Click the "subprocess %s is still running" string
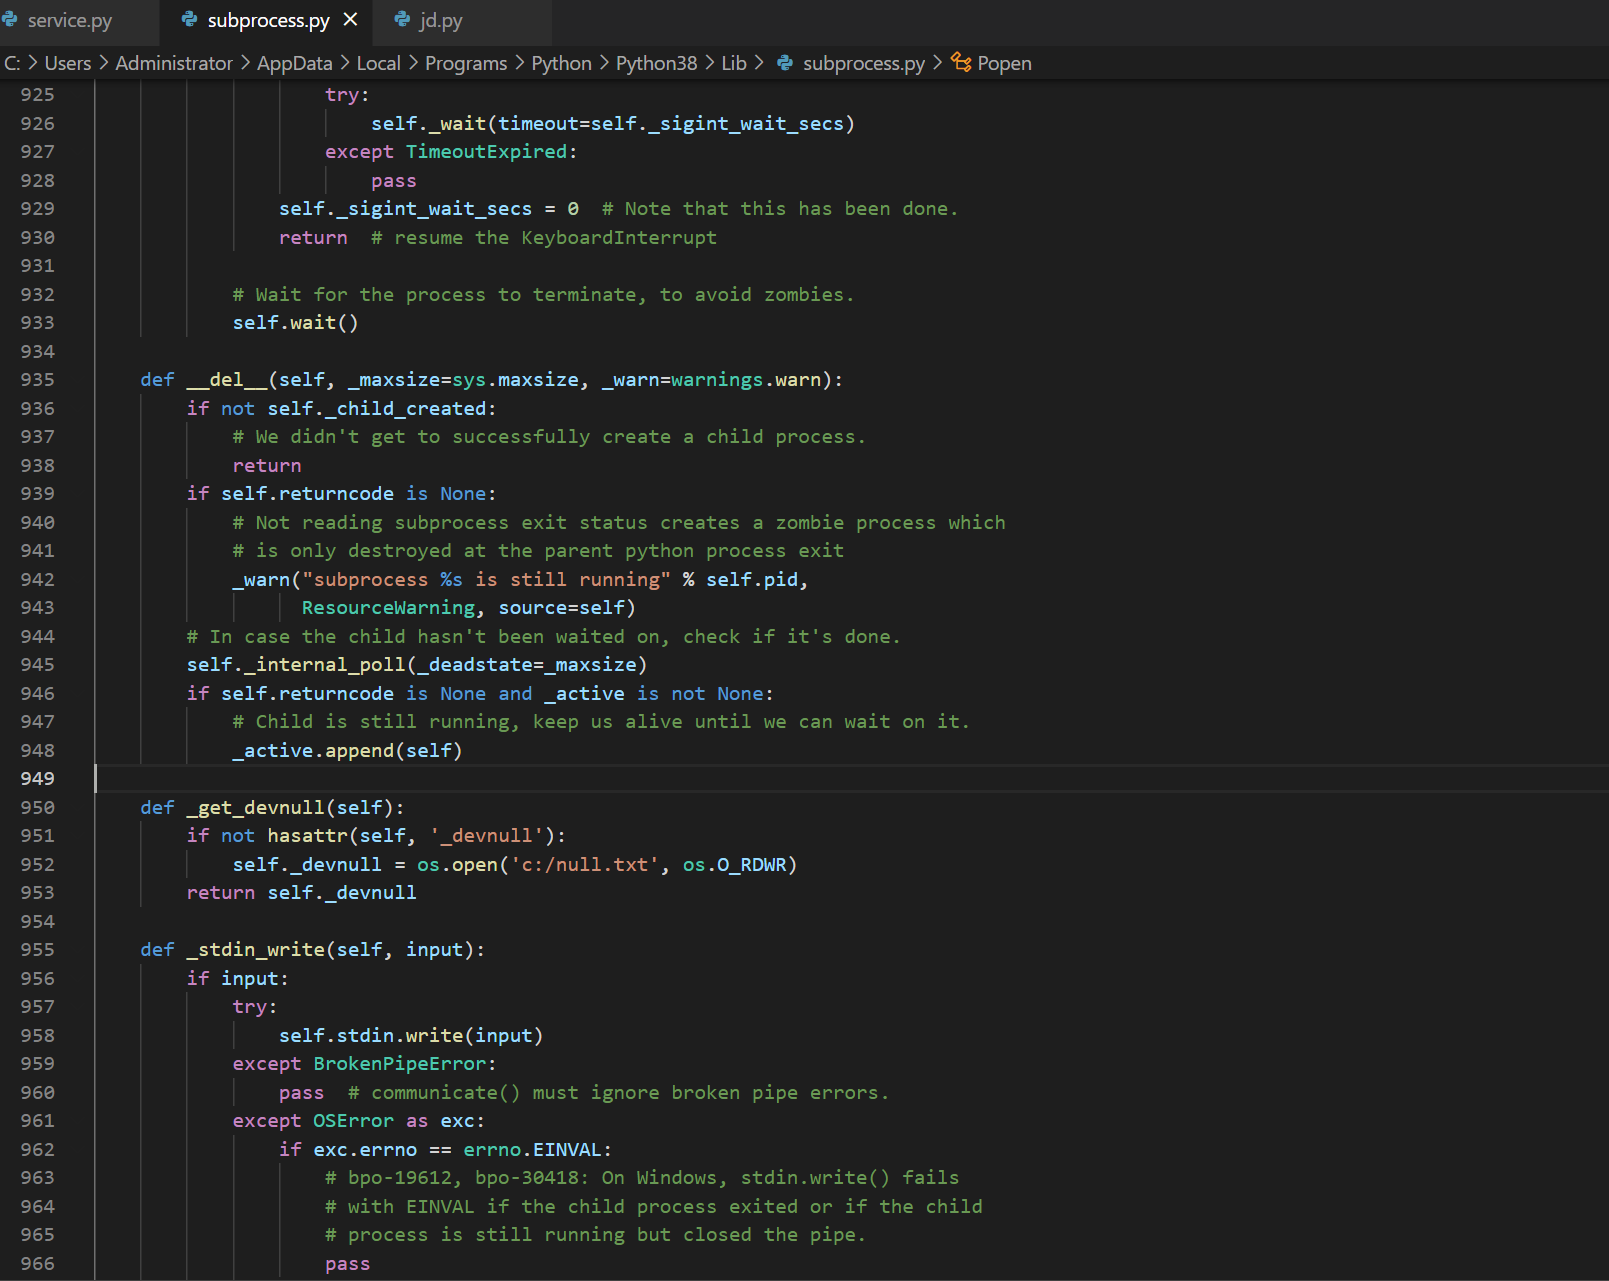 click(486, 580)
